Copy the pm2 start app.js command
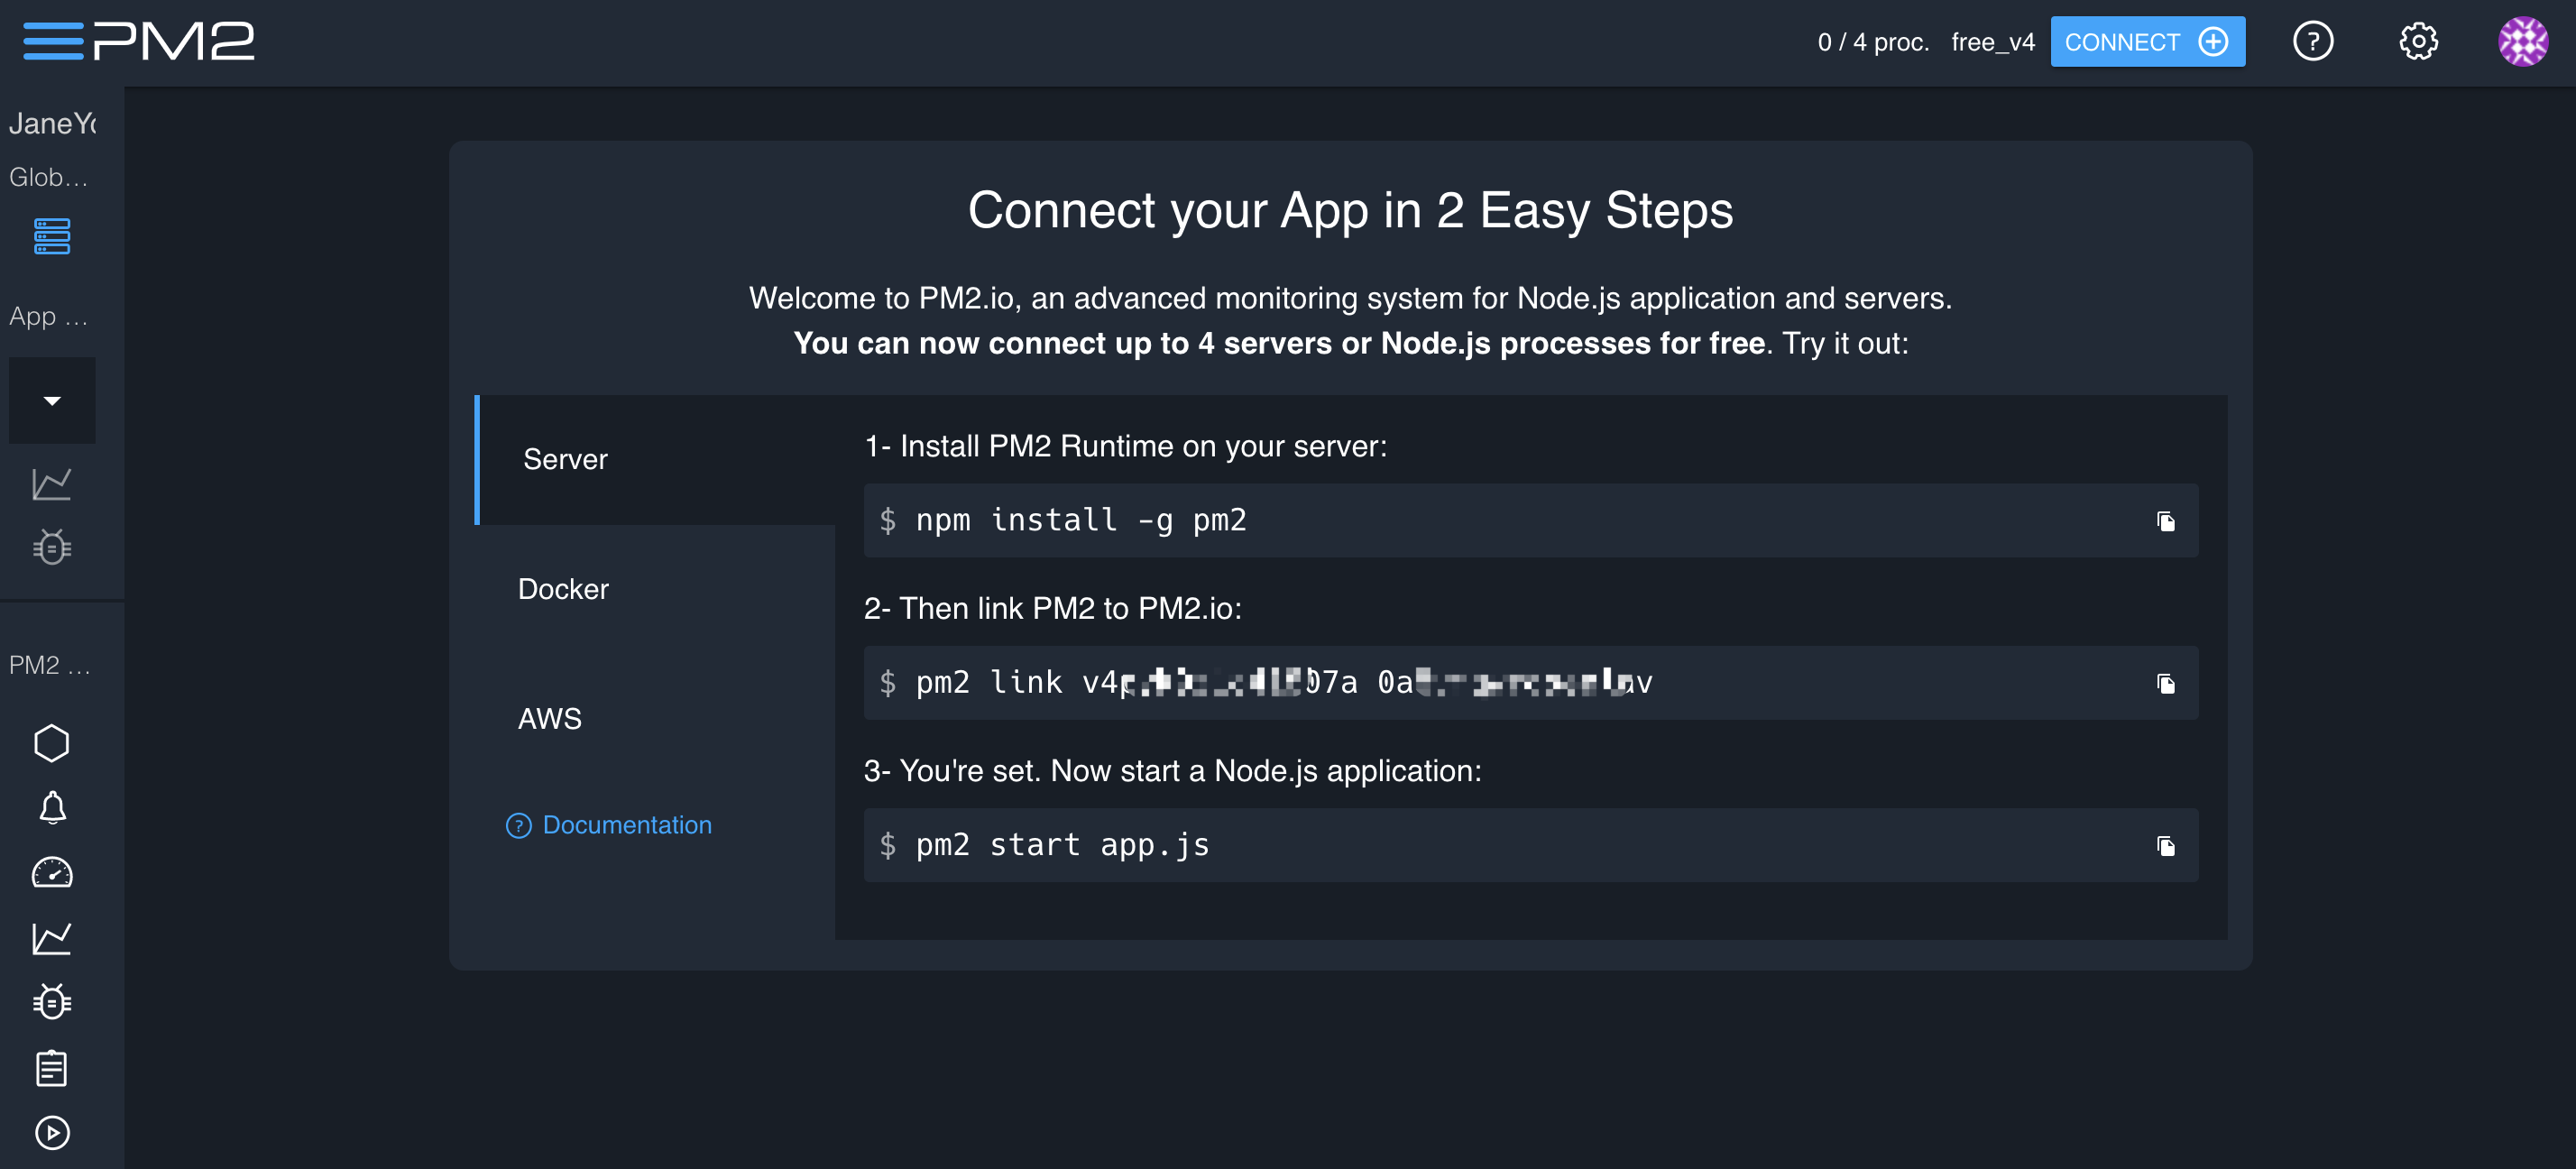Viewport: 2576px width, 1169px height. pyautogui.click(x=2165, y=846)
